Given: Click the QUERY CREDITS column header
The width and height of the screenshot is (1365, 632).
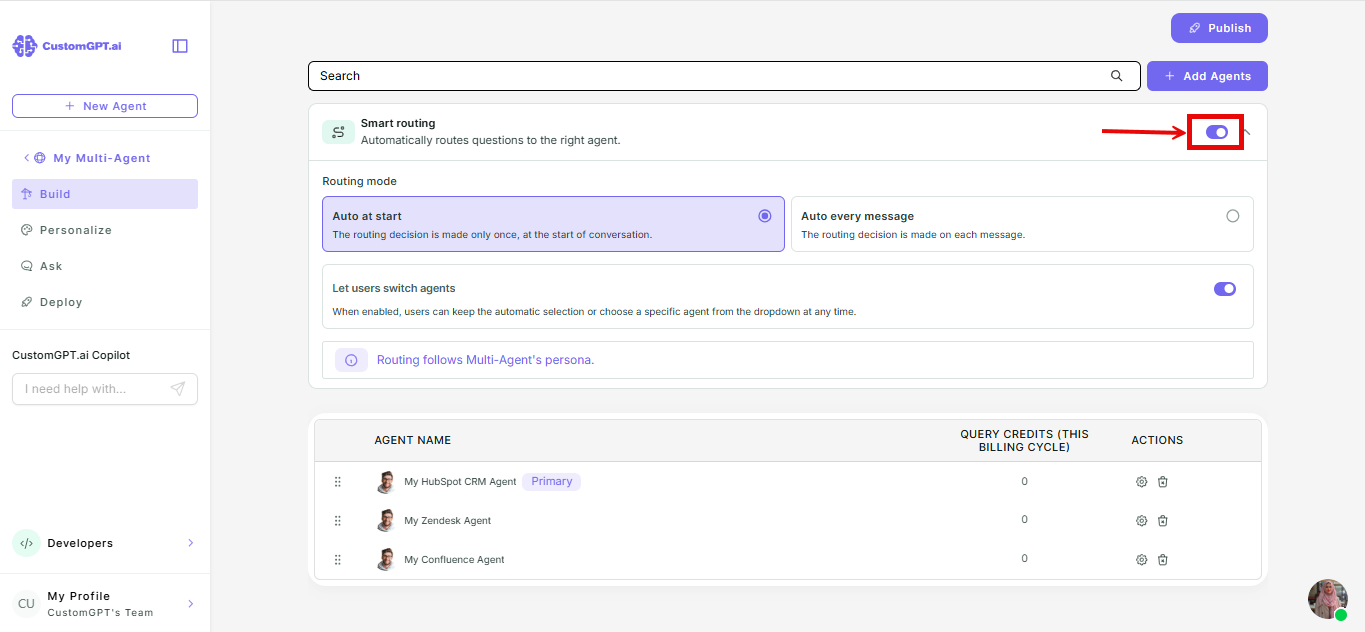Looking at the screenshot, I should (1024, 441).
